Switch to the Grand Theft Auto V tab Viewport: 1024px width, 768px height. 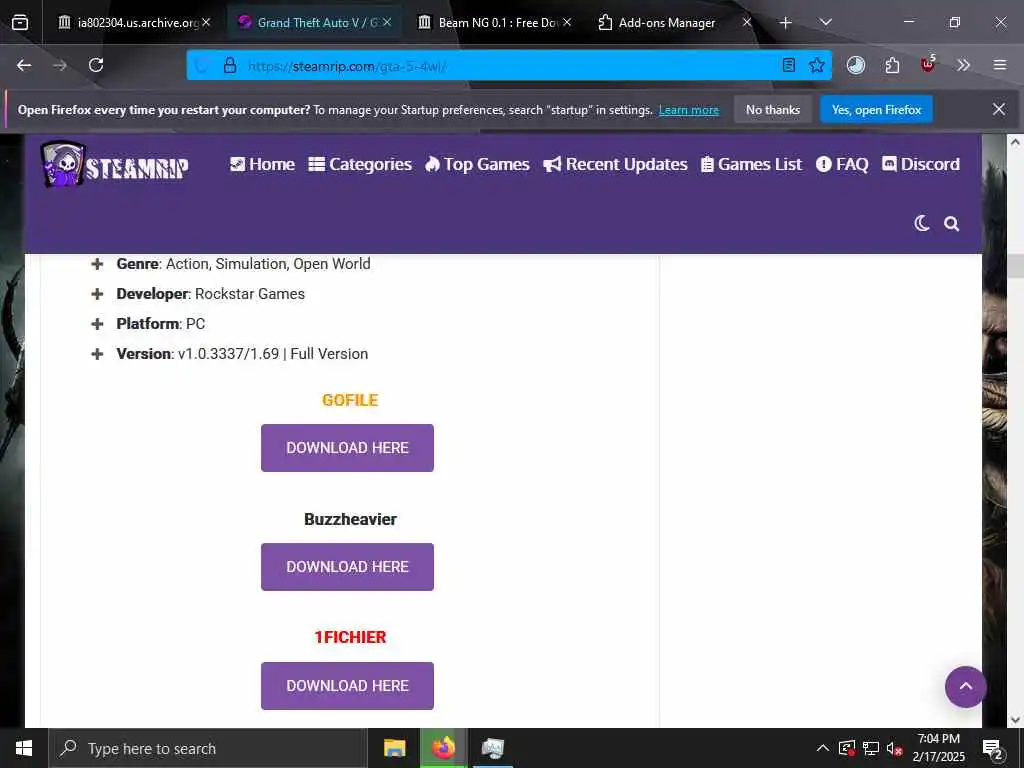315,23
